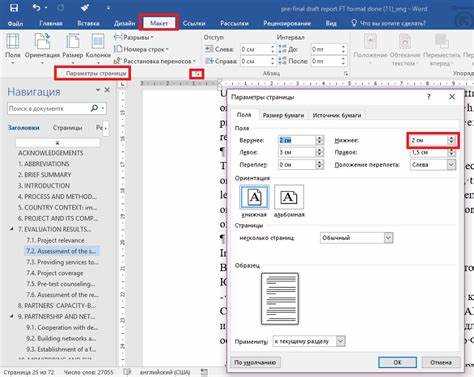Click the dialog help question mark
Viewport: 474px width, 377px height.
tap(429, 97)
